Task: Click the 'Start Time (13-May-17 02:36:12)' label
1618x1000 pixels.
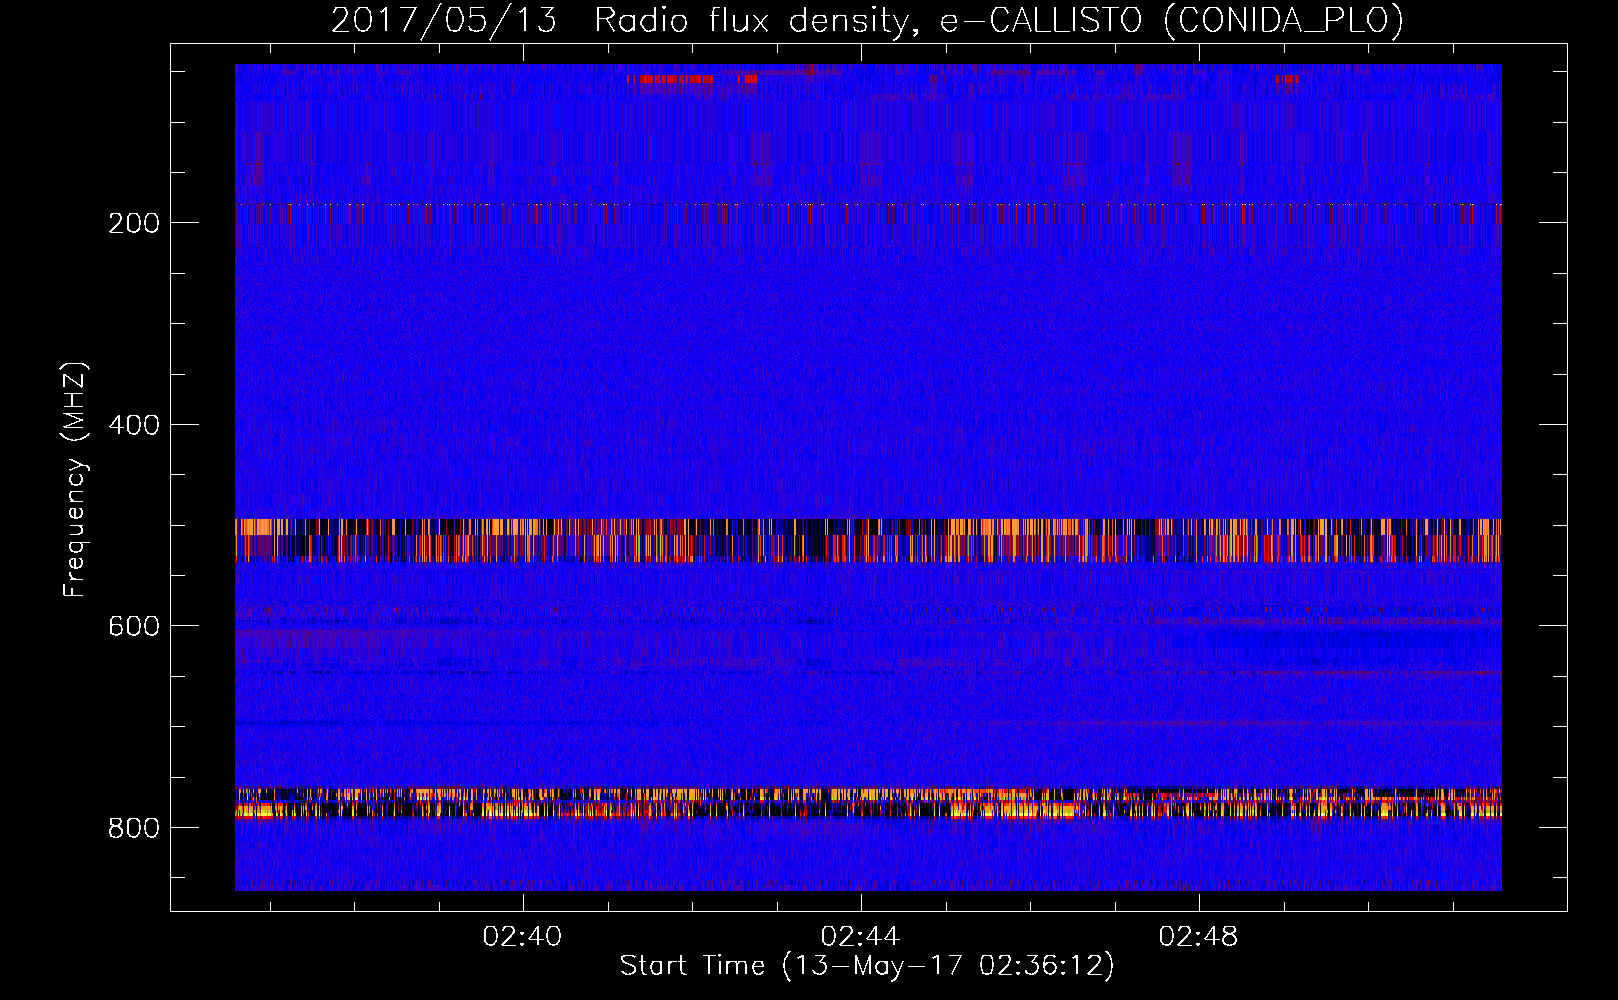Action: tap(867, 966)
